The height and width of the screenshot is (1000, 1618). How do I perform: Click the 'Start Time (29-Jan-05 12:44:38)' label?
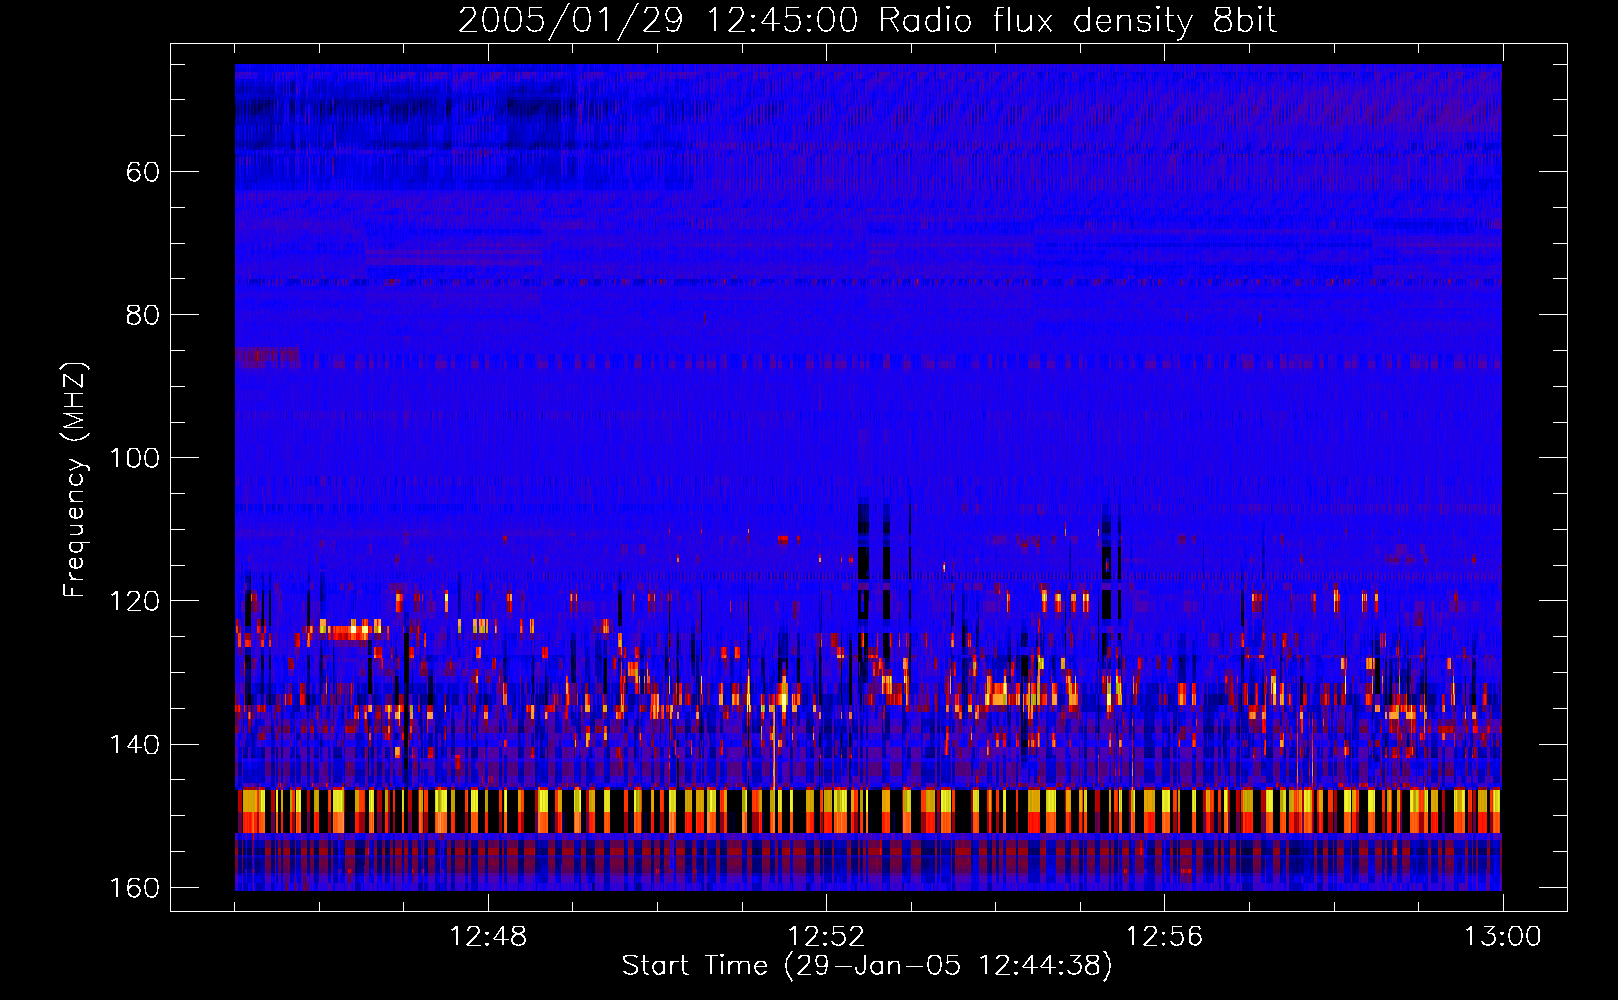click(867, 966)
